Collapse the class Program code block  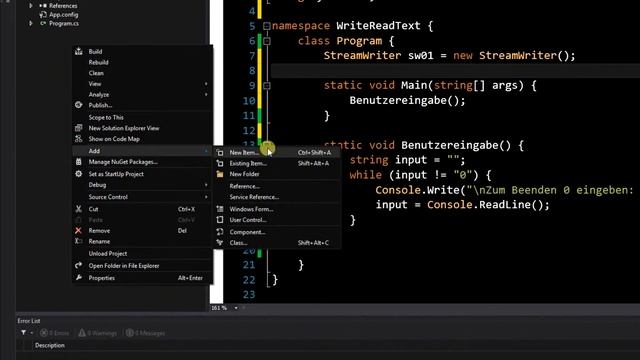[267, 41]
